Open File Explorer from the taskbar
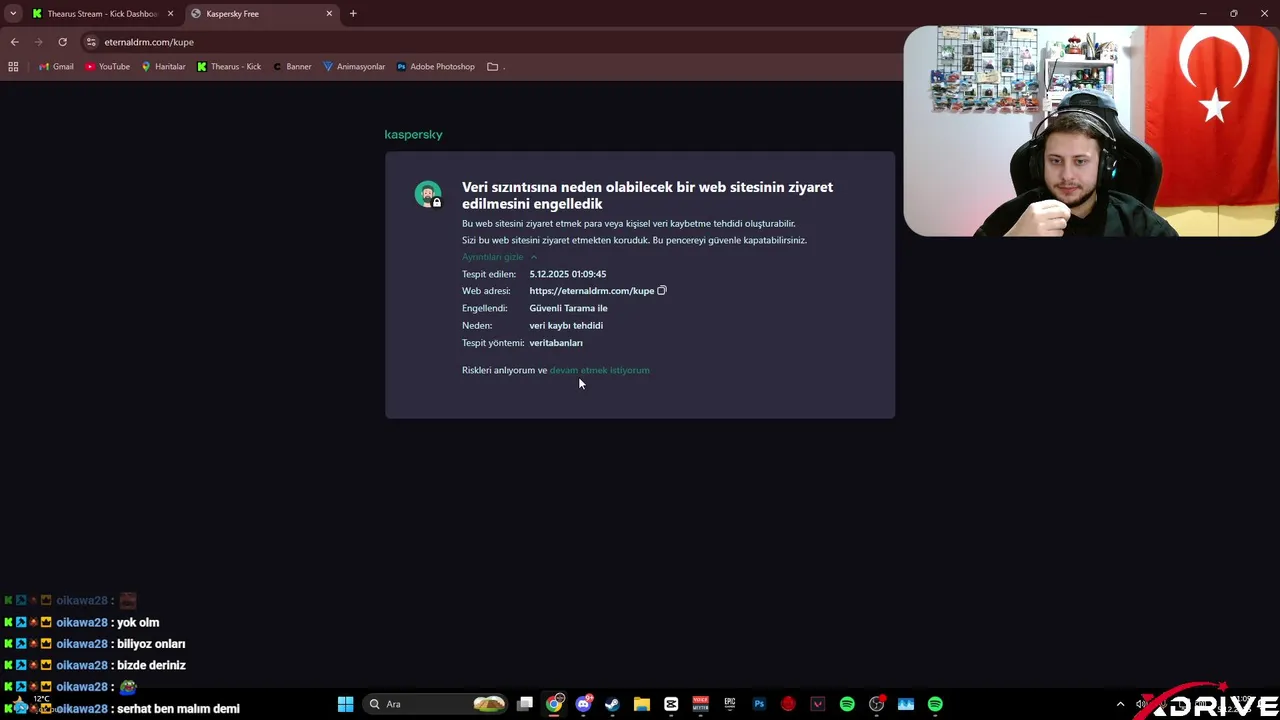The height and width of the screenshot is (720, 1280). point(642,704)
